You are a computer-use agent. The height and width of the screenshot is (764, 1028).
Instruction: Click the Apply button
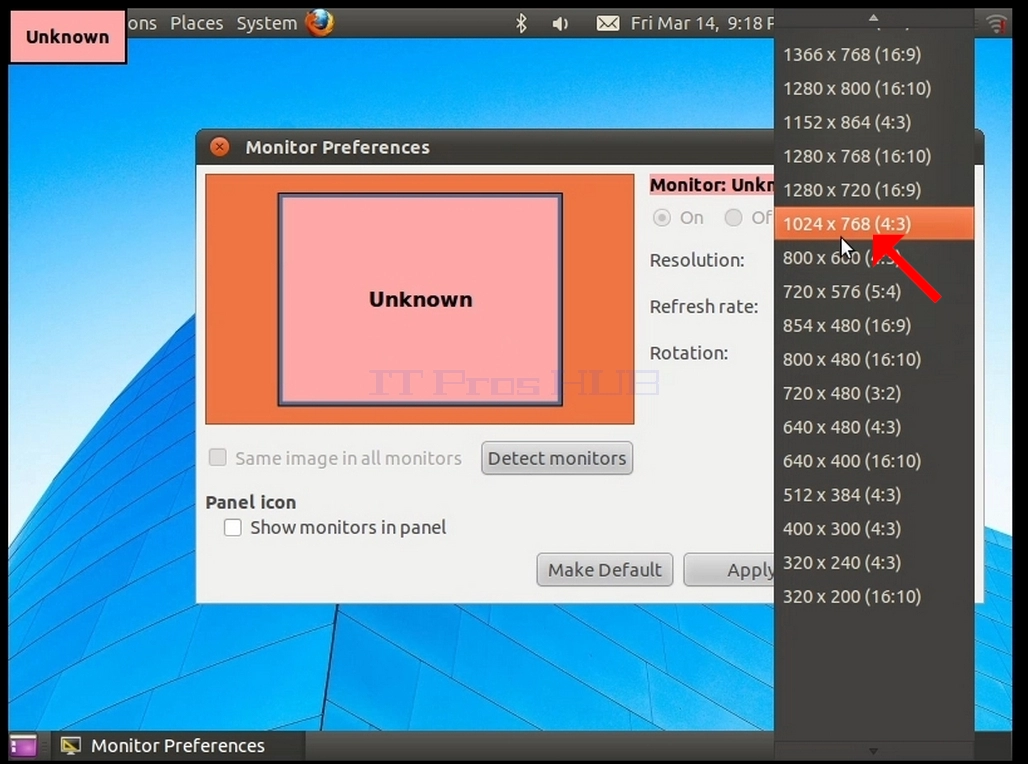pyautogui.click(x=730, y=570)
